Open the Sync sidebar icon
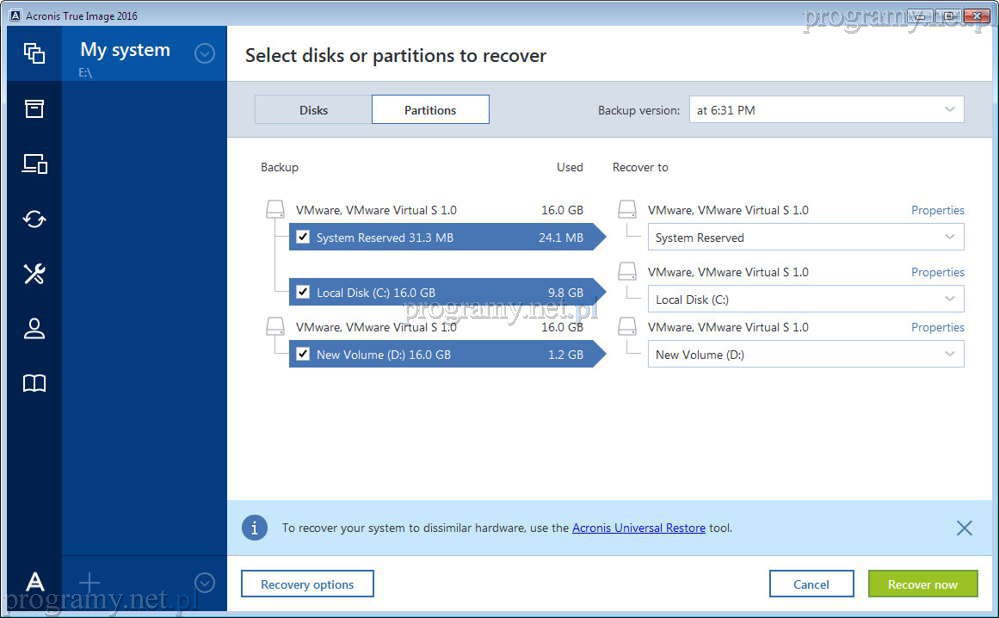The image size is (999, 618). [x=34, y=219]
